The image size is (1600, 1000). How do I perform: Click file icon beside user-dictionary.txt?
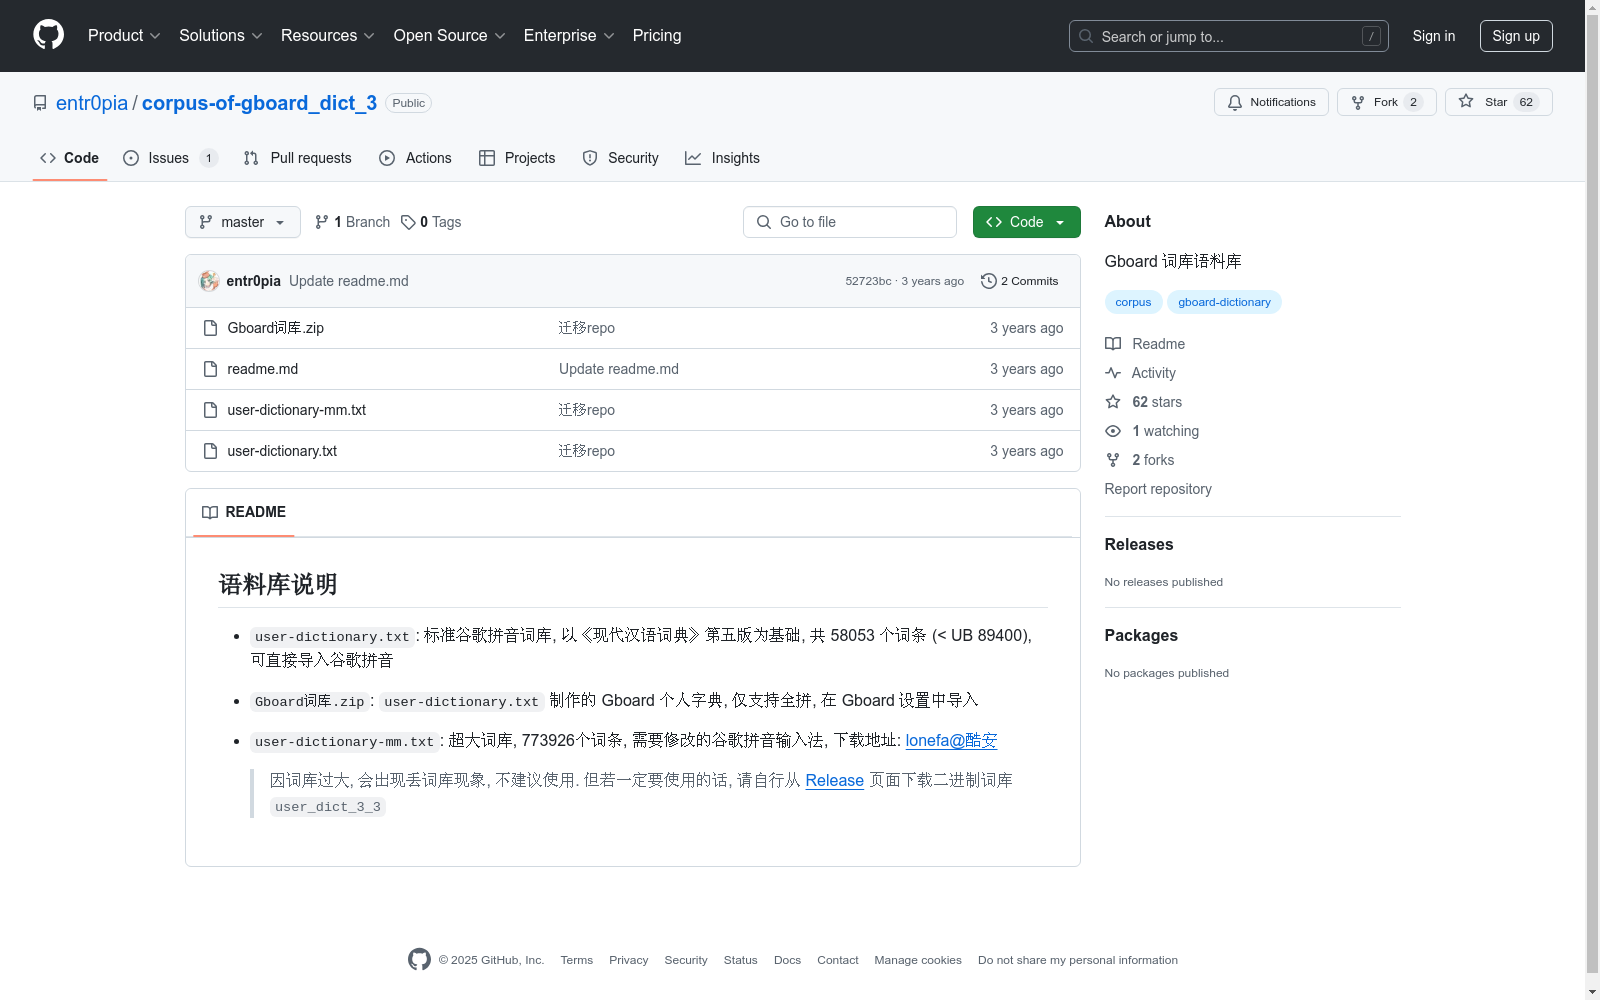[210, 451]
